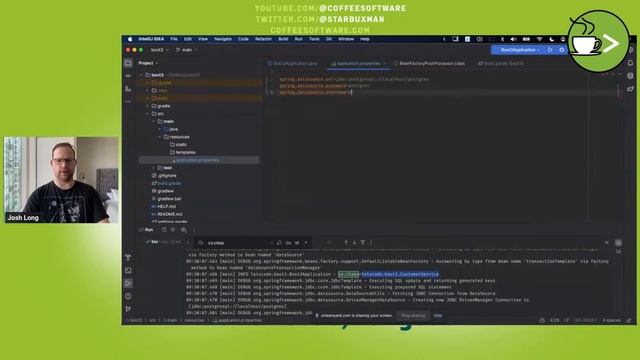This screenshot has height=360, width=640.
Task: Select application.properties in project tree
Action: point(198,160)
